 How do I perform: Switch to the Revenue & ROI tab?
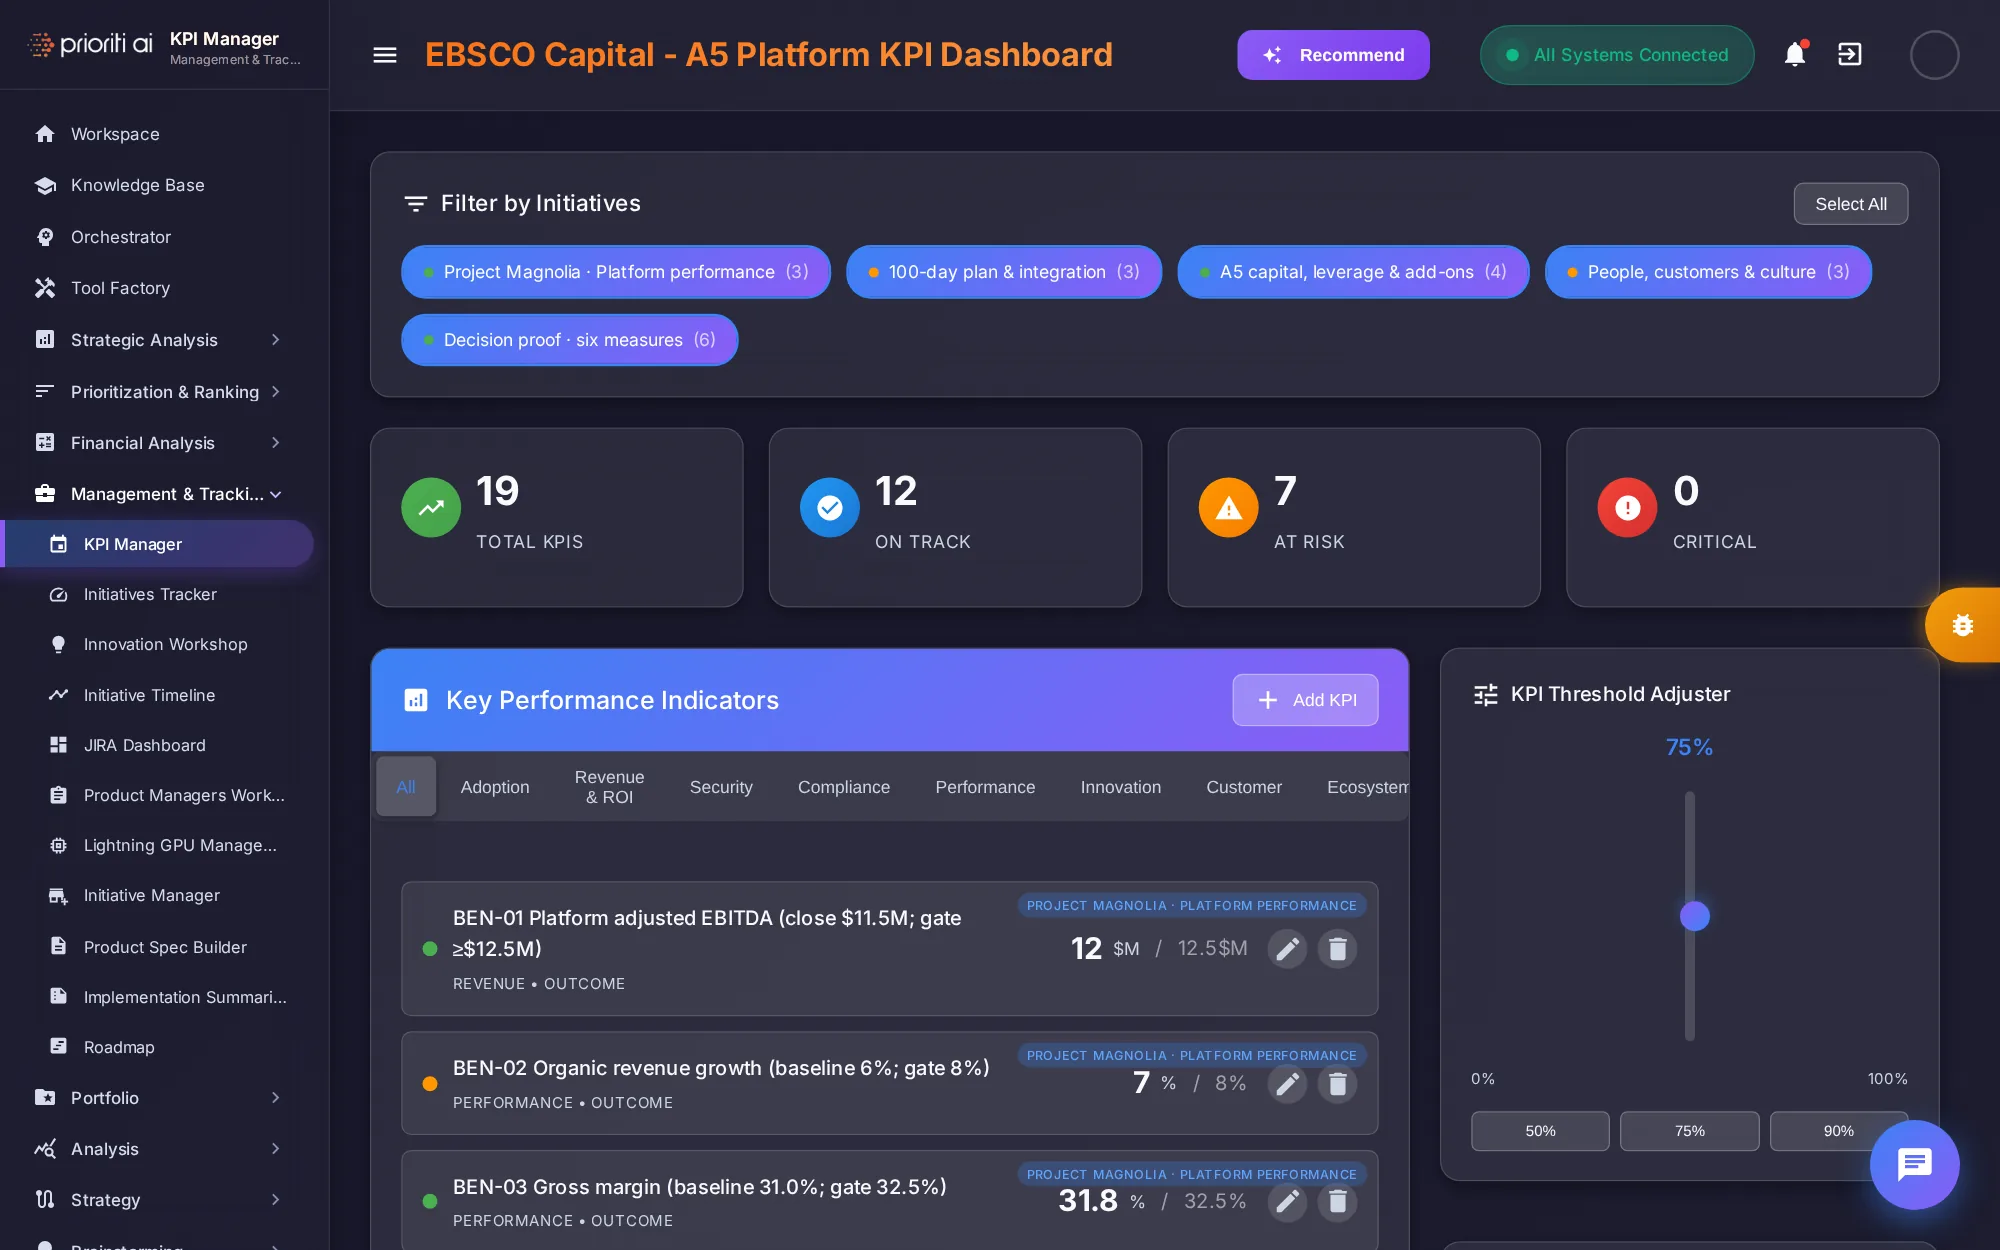pos(609,787)
